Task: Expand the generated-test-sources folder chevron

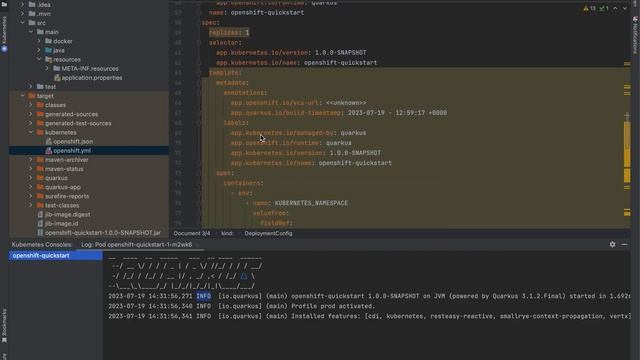Action: [31, 123]
